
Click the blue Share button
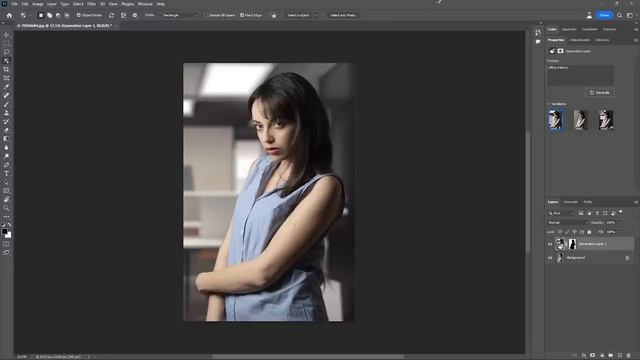tap(604, 15)
